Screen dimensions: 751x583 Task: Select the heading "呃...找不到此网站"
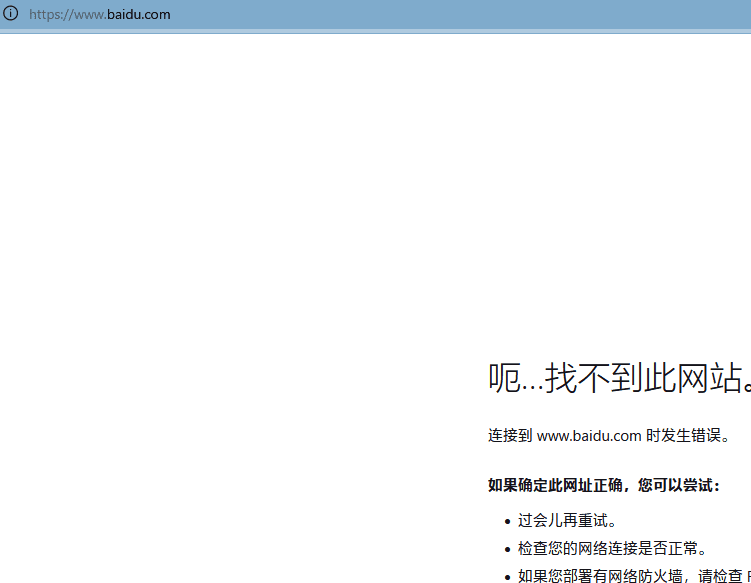tap(619, 378)
